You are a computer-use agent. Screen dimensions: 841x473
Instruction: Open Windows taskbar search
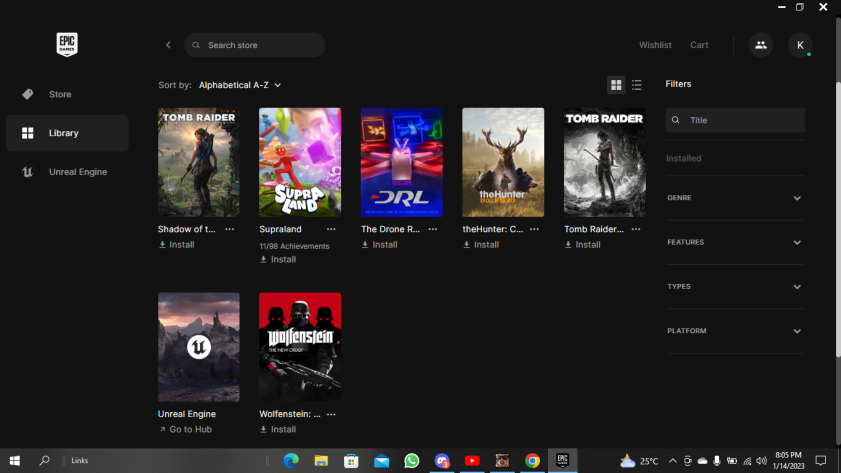[45, 461]
